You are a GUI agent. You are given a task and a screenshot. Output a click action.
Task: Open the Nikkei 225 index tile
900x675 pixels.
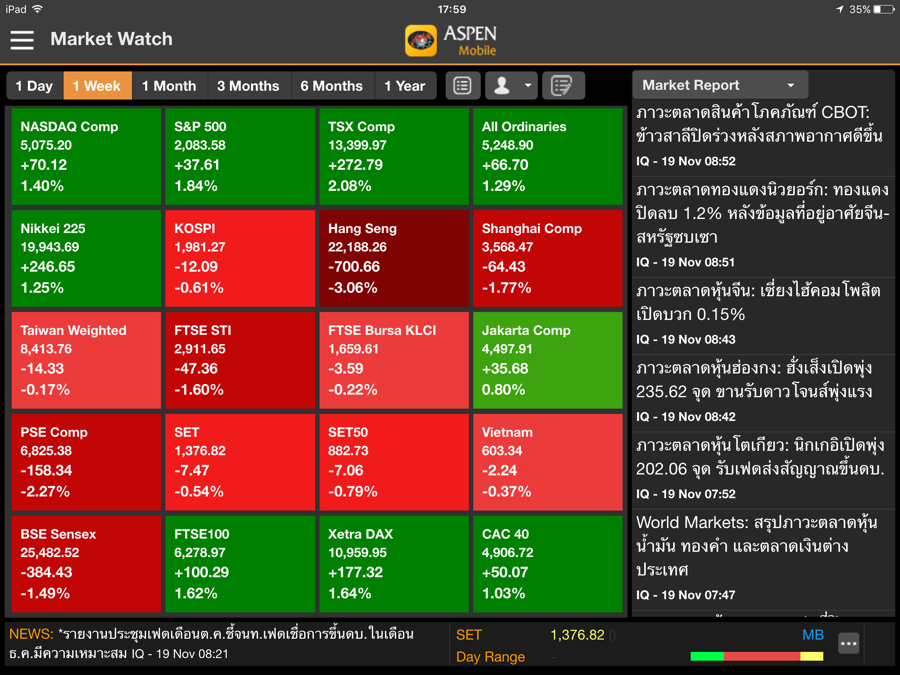(86, 258)
